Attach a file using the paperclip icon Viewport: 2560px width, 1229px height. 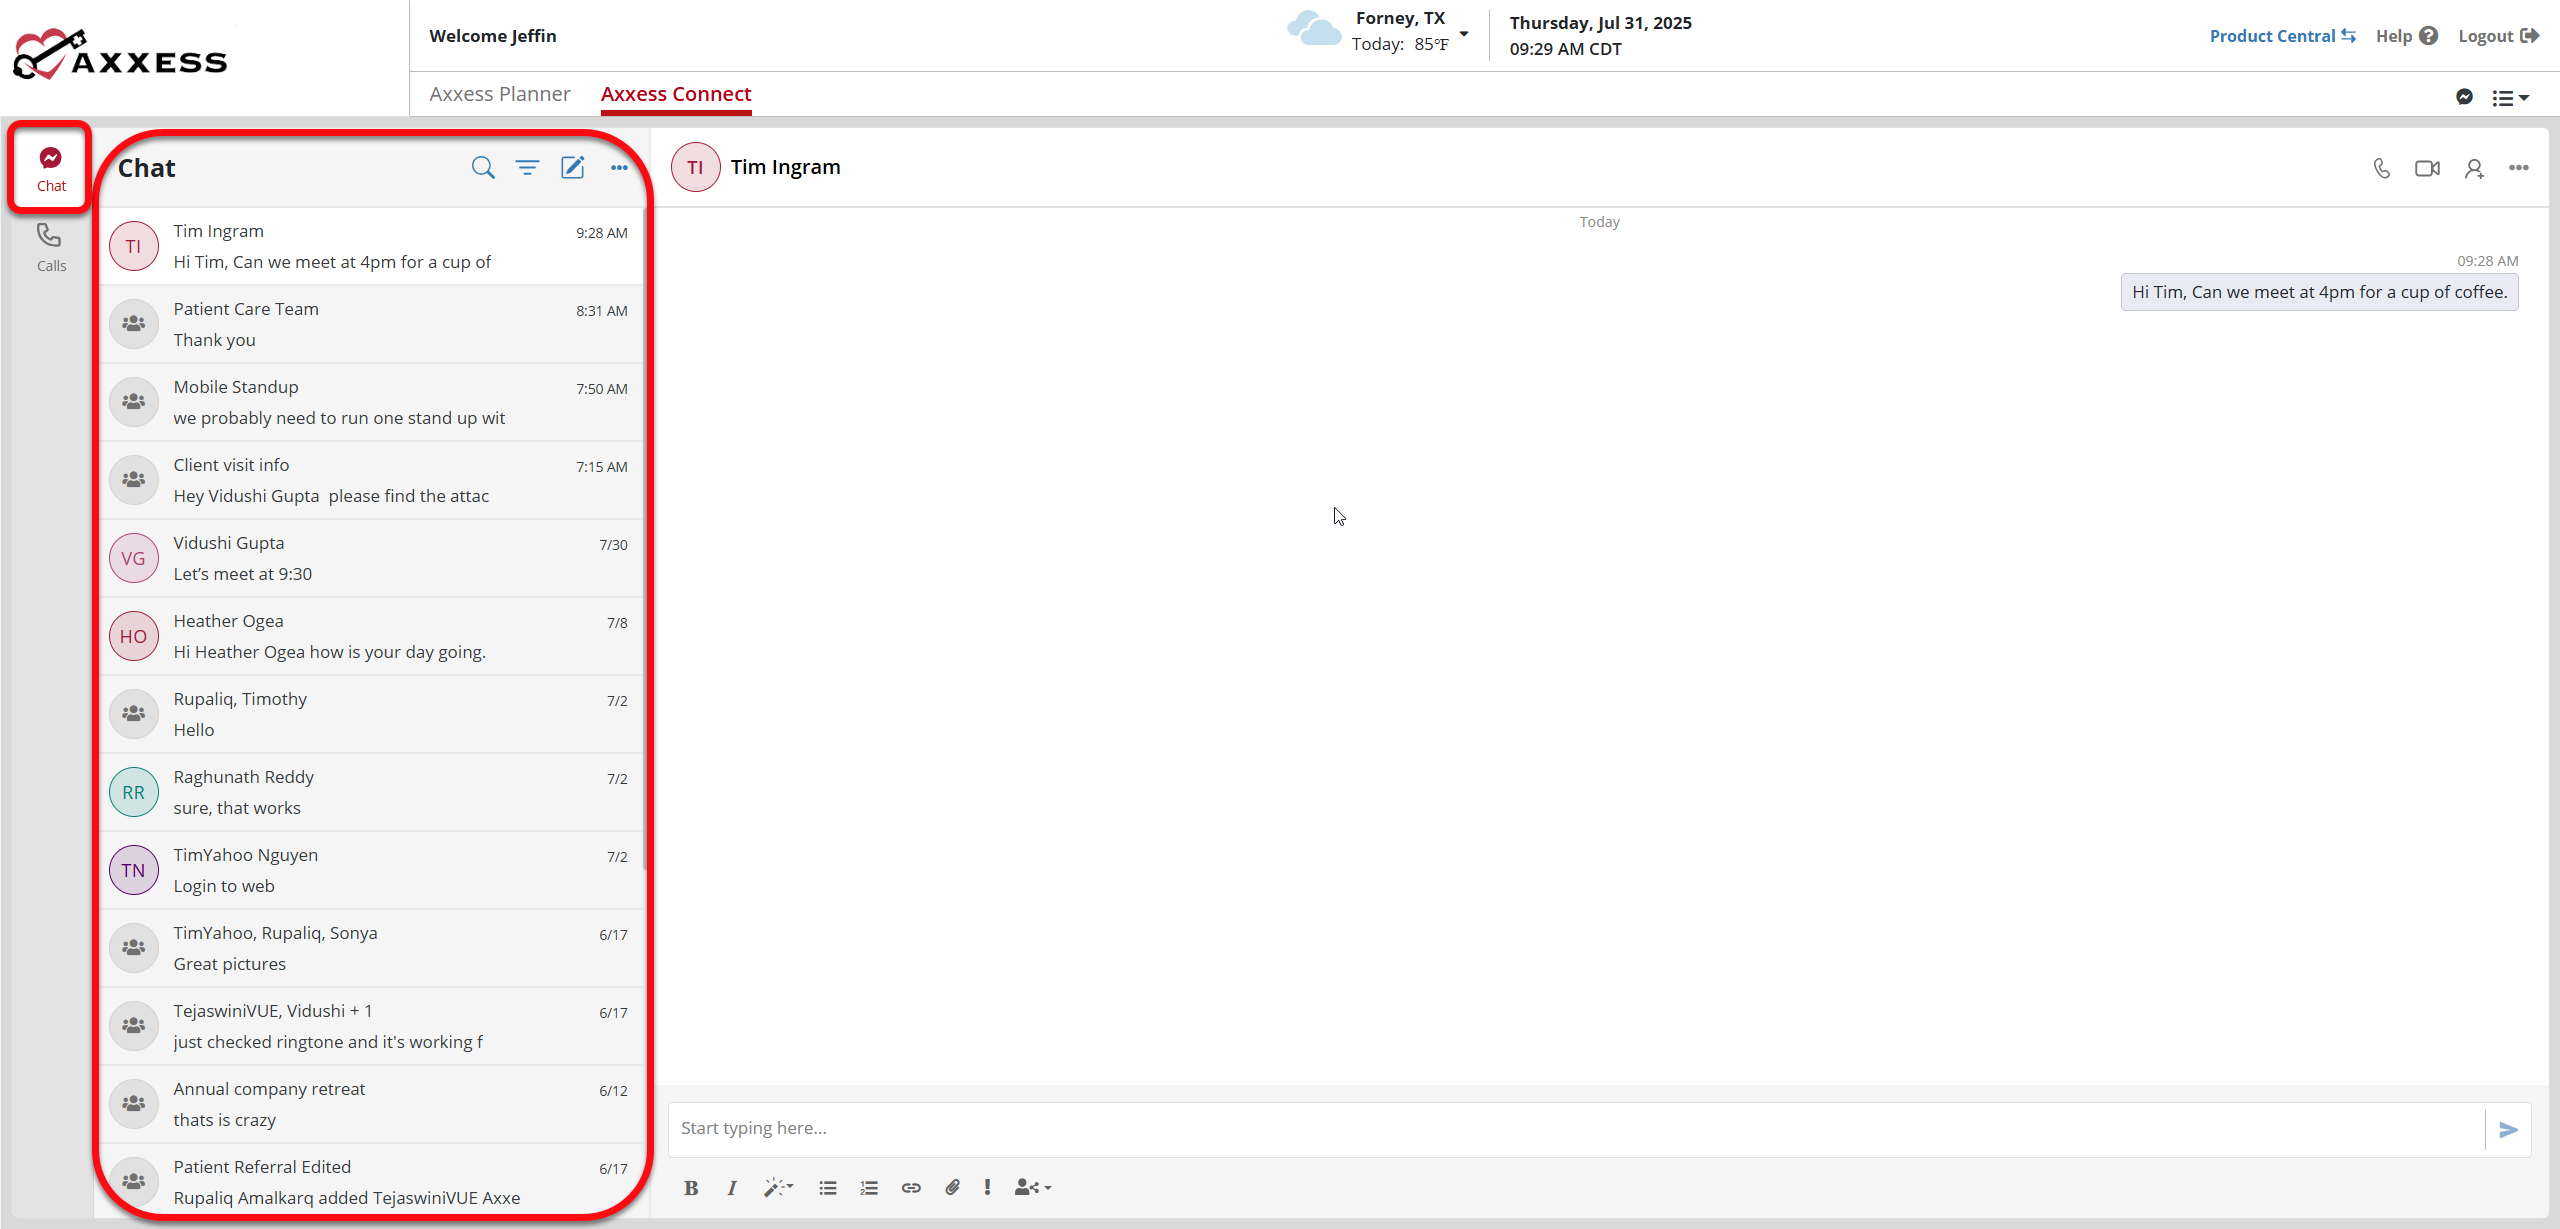(952, 1187)
